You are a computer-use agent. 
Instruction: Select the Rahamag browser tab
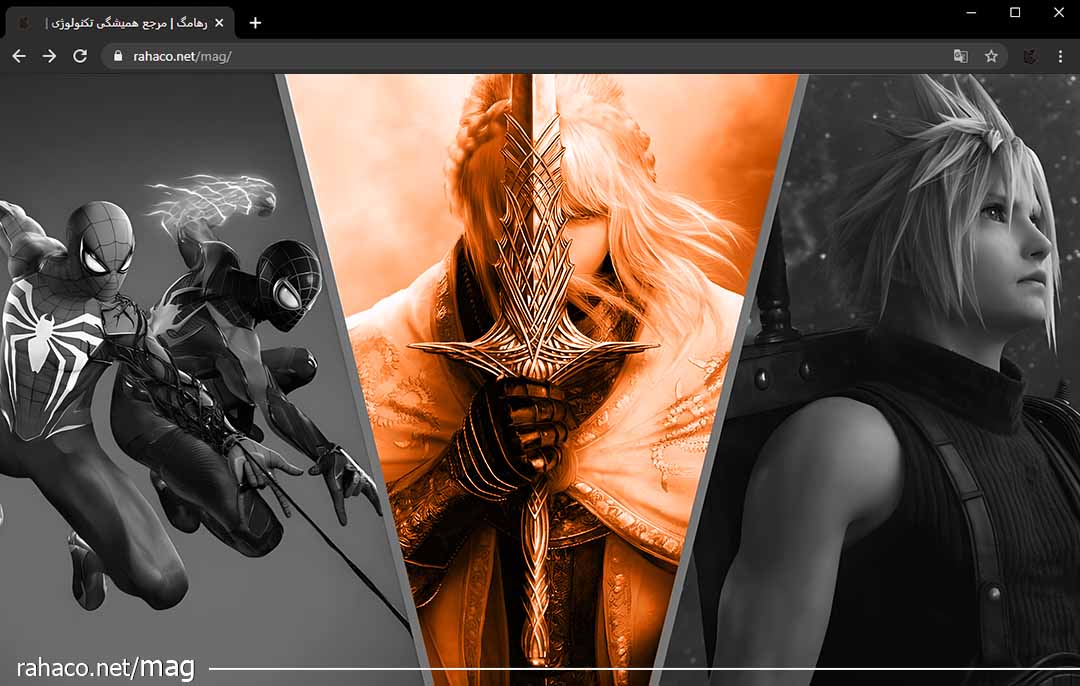pyautogui.click(x=120, y=22)
